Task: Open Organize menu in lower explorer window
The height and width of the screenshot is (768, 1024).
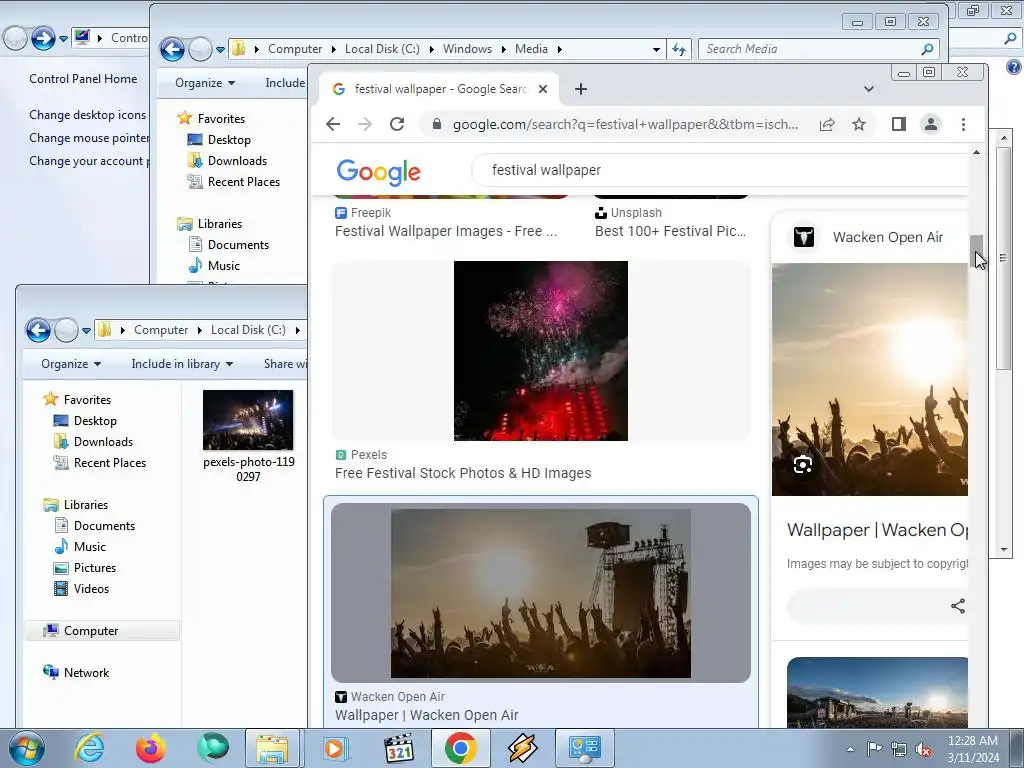Action: (x=71, y=364)
